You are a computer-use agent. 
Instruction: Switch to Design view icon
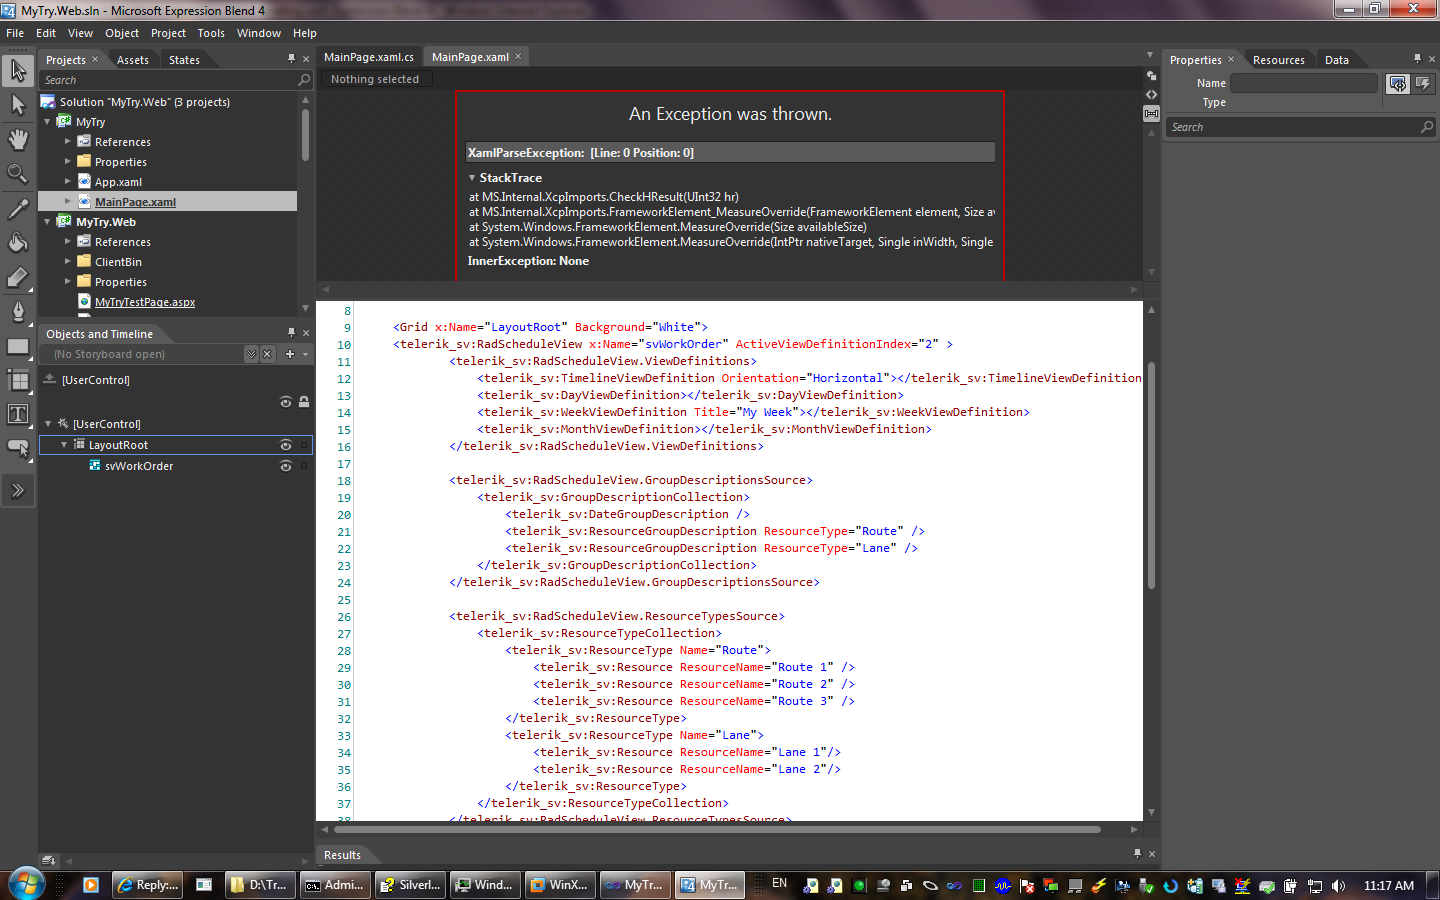pos(1151,76)
